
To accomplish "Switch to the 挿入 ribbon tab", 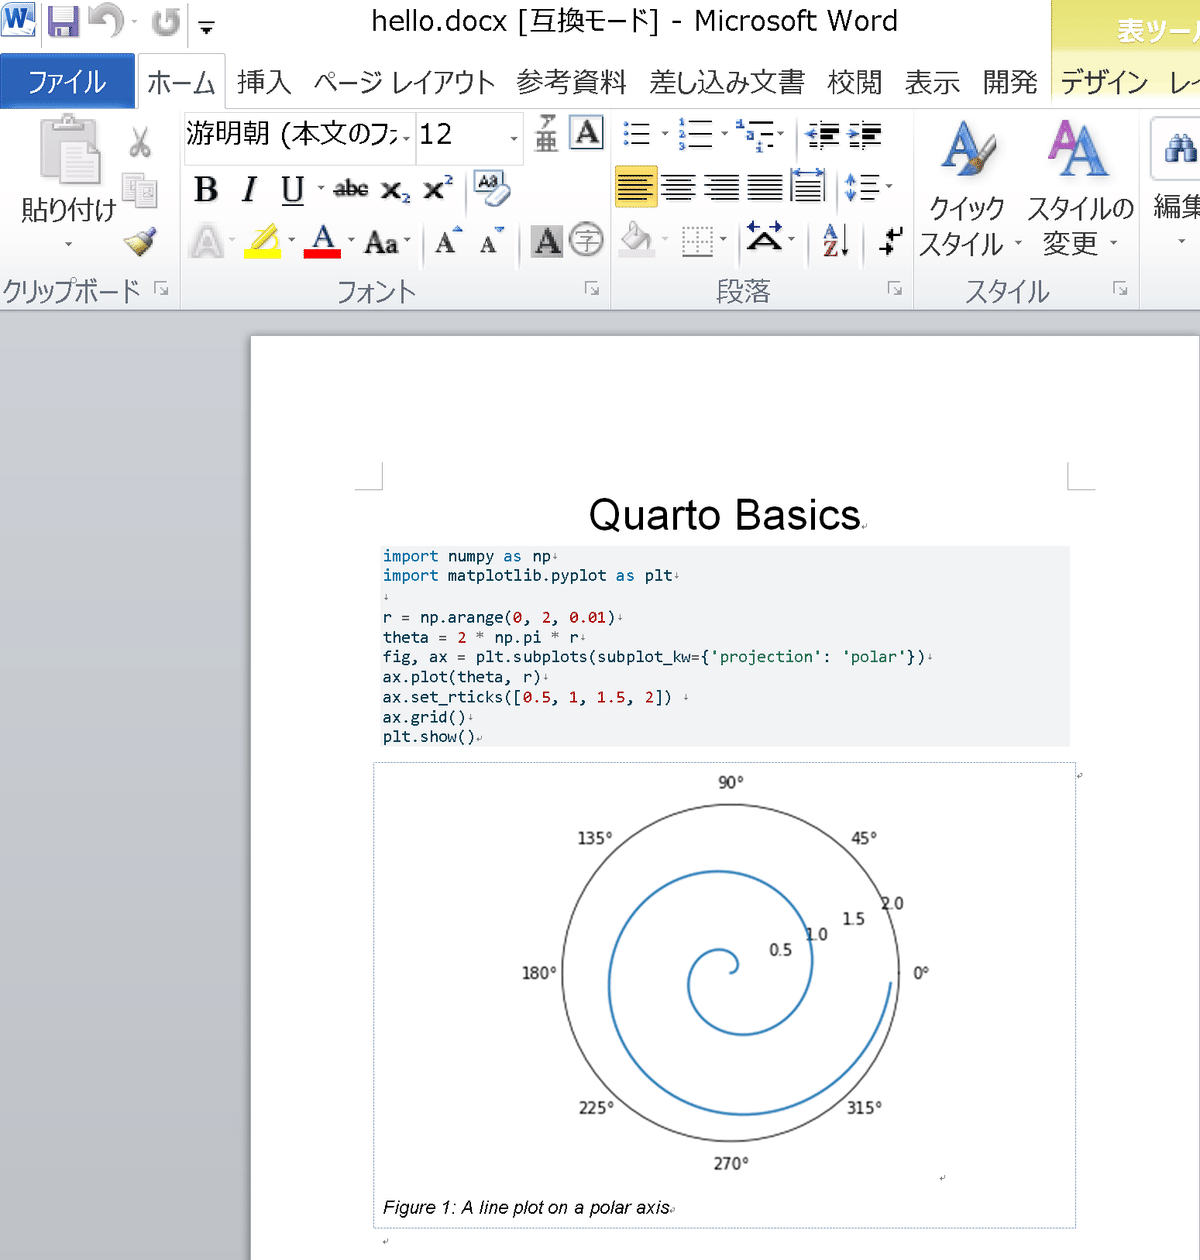I will point(263,83).
